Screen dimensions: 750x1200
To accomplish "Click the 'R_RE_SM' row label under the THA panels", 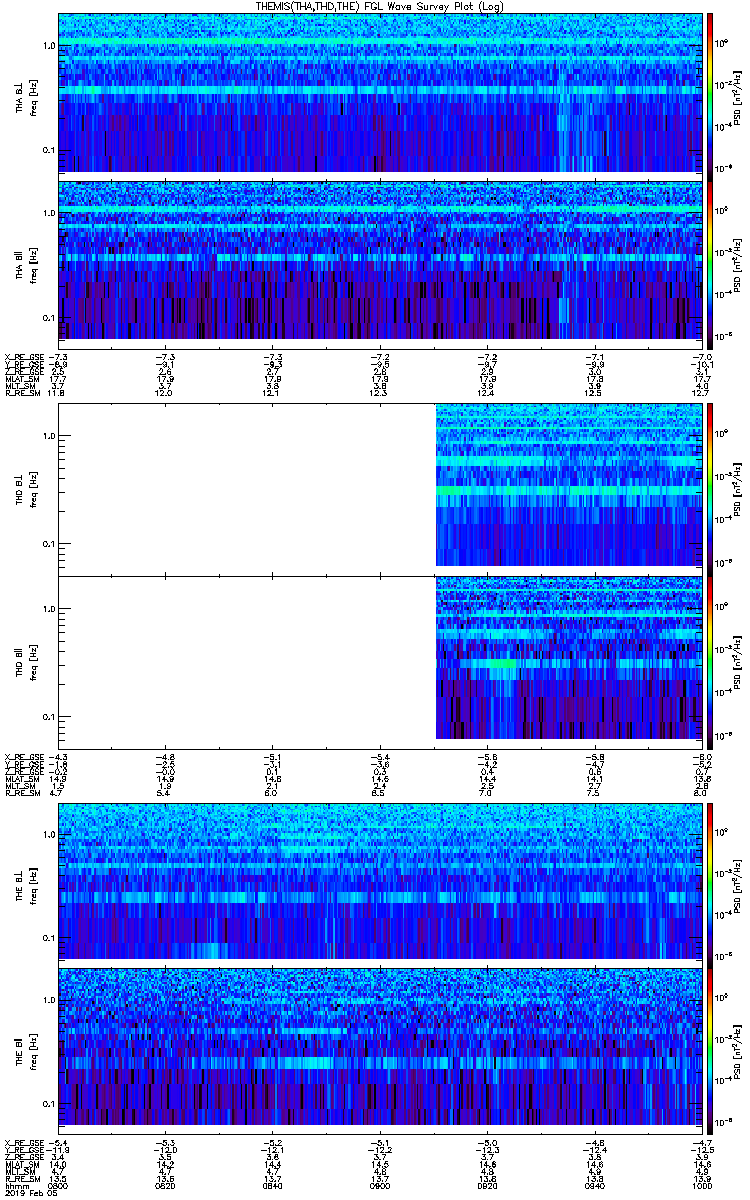I will (x=21, y=394).
